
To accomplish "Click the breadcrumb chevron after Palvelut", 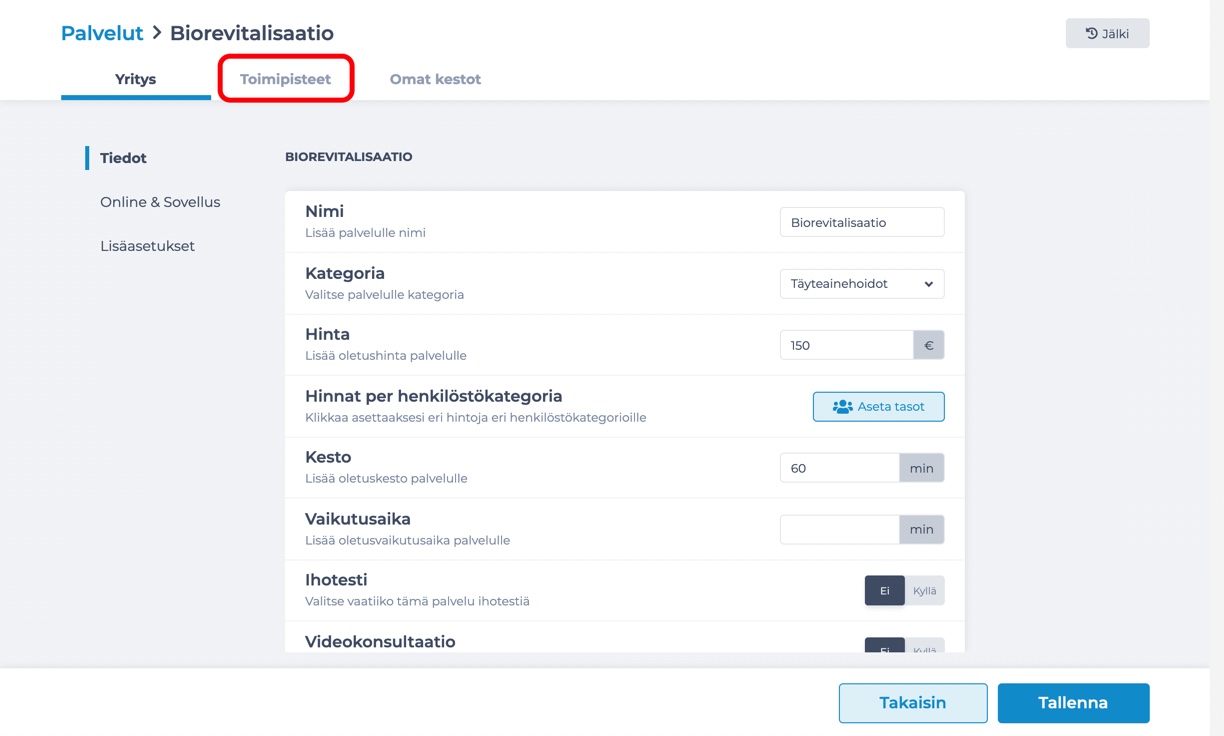I will coord(157,33).
